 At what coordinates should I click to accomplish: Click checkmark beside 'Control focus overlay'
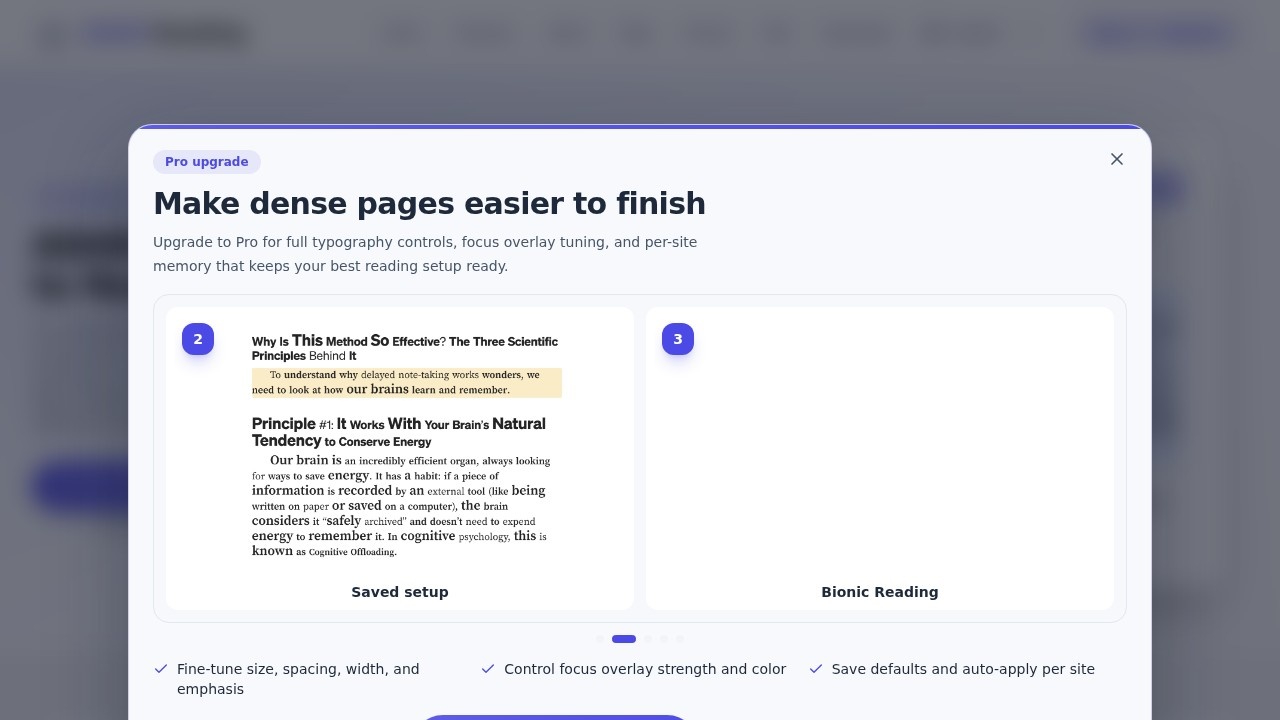pos(488,669)
